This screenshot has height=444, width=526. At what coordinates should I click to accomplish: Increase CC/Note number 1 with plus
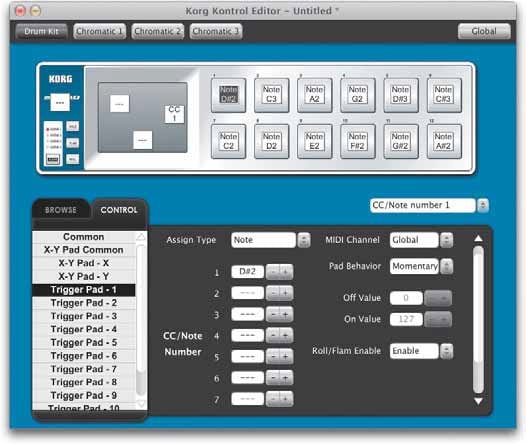pos(286,272)
